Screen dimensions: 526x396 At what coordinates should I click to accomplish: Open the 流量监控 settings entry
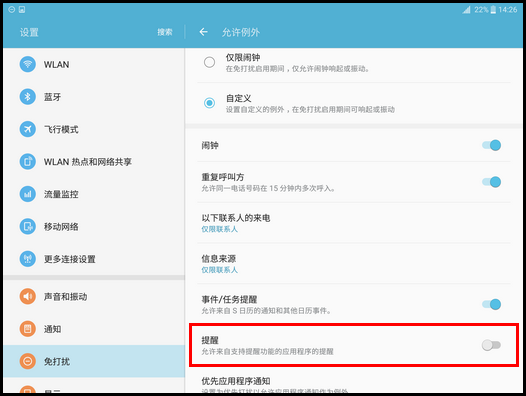[x=94, y=194]
